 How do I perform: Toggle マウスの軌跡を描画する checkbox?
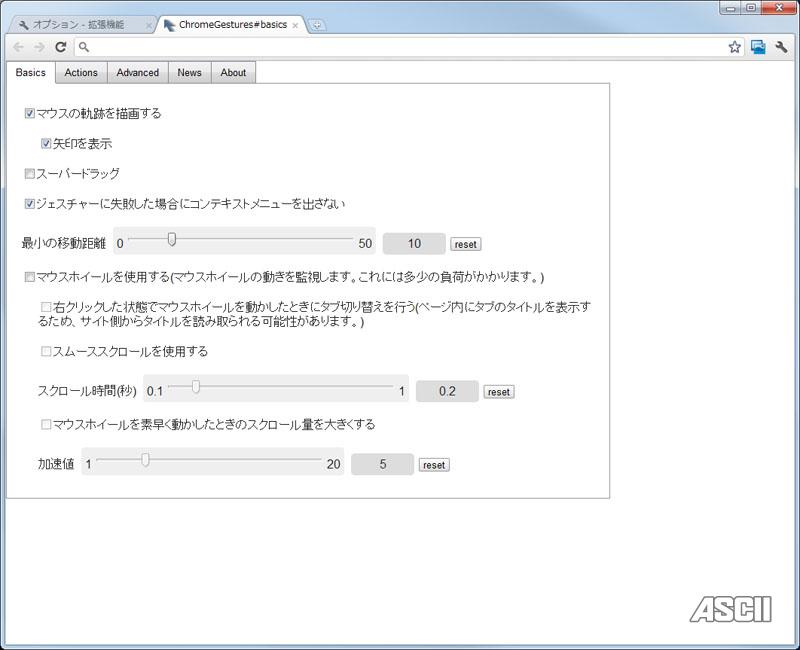(30, 113)
